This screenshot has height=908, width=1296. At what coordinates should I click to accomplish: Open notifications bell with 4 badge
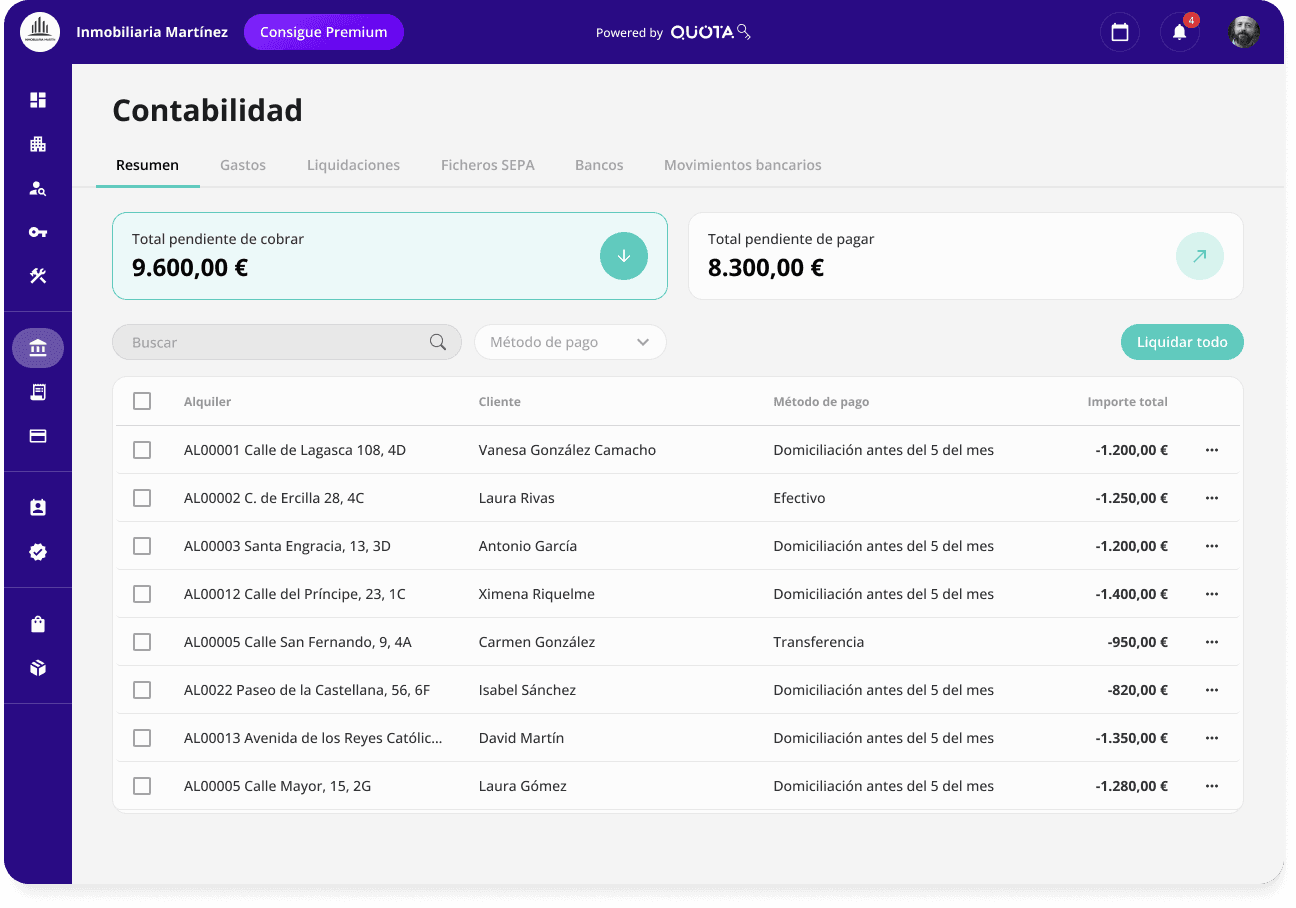point(1180,32)
